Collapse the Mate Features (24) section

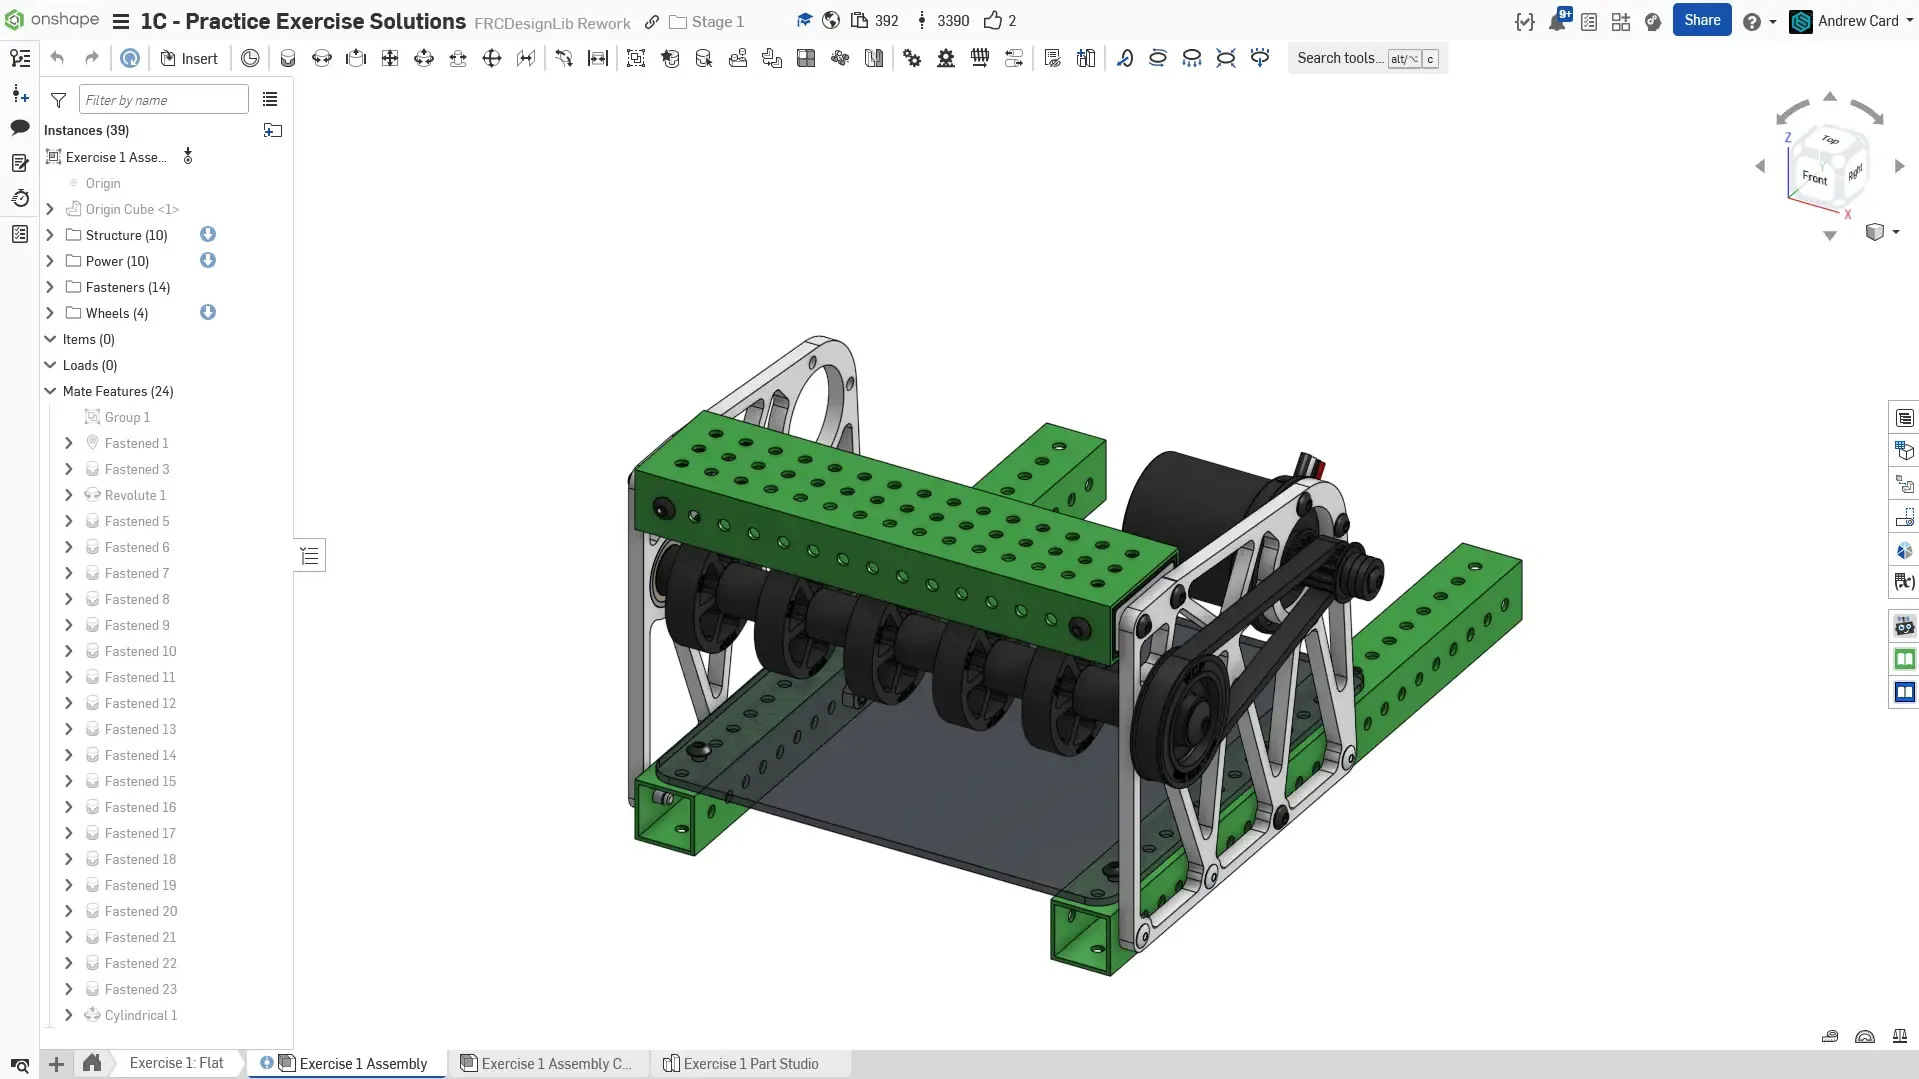point(50,391)
